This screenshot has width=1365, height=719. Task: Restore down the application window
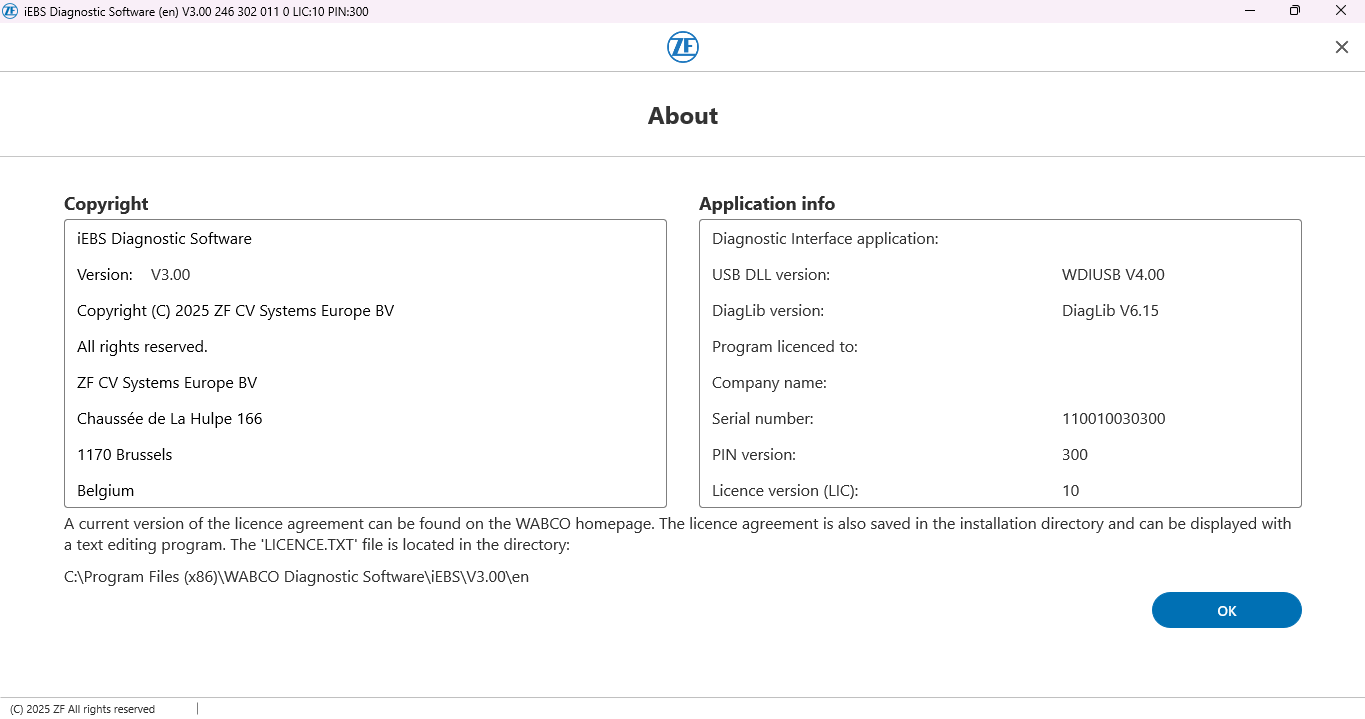1295,11
